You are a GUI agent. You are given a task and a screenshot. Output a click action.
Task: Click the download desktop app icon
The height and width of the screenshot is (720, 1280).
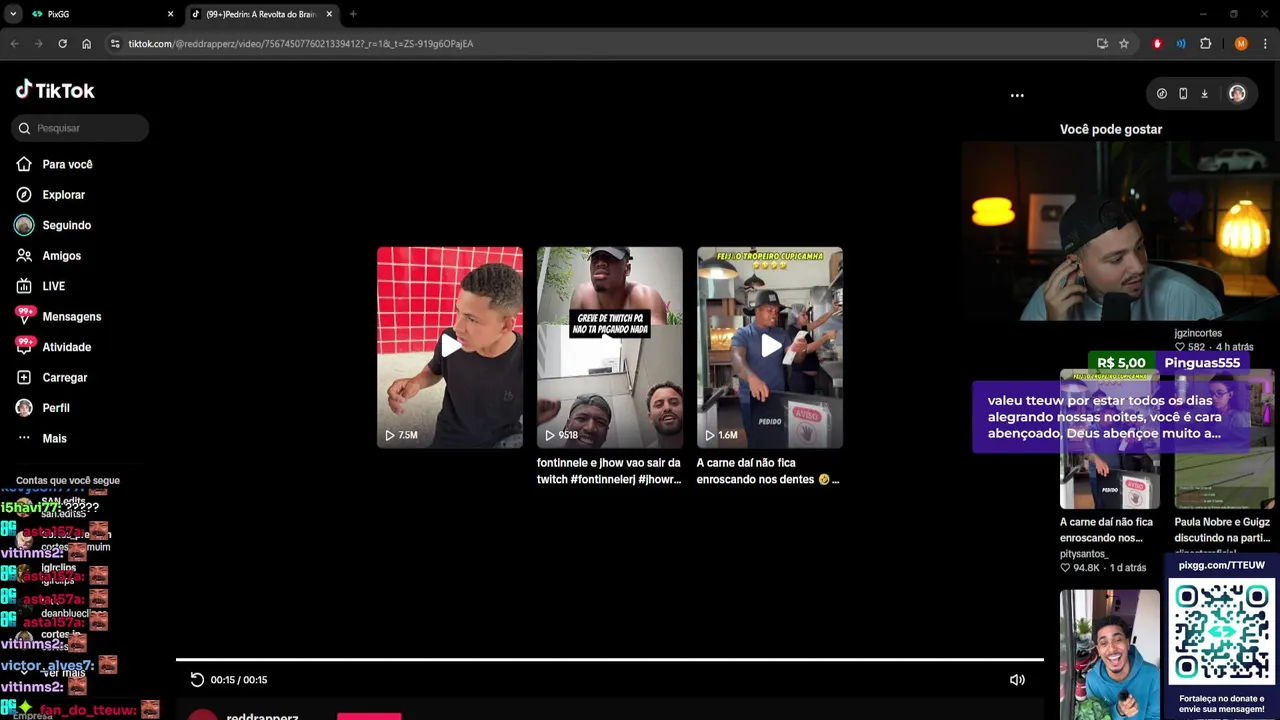pyautogui.click(x=1204, y=94)
